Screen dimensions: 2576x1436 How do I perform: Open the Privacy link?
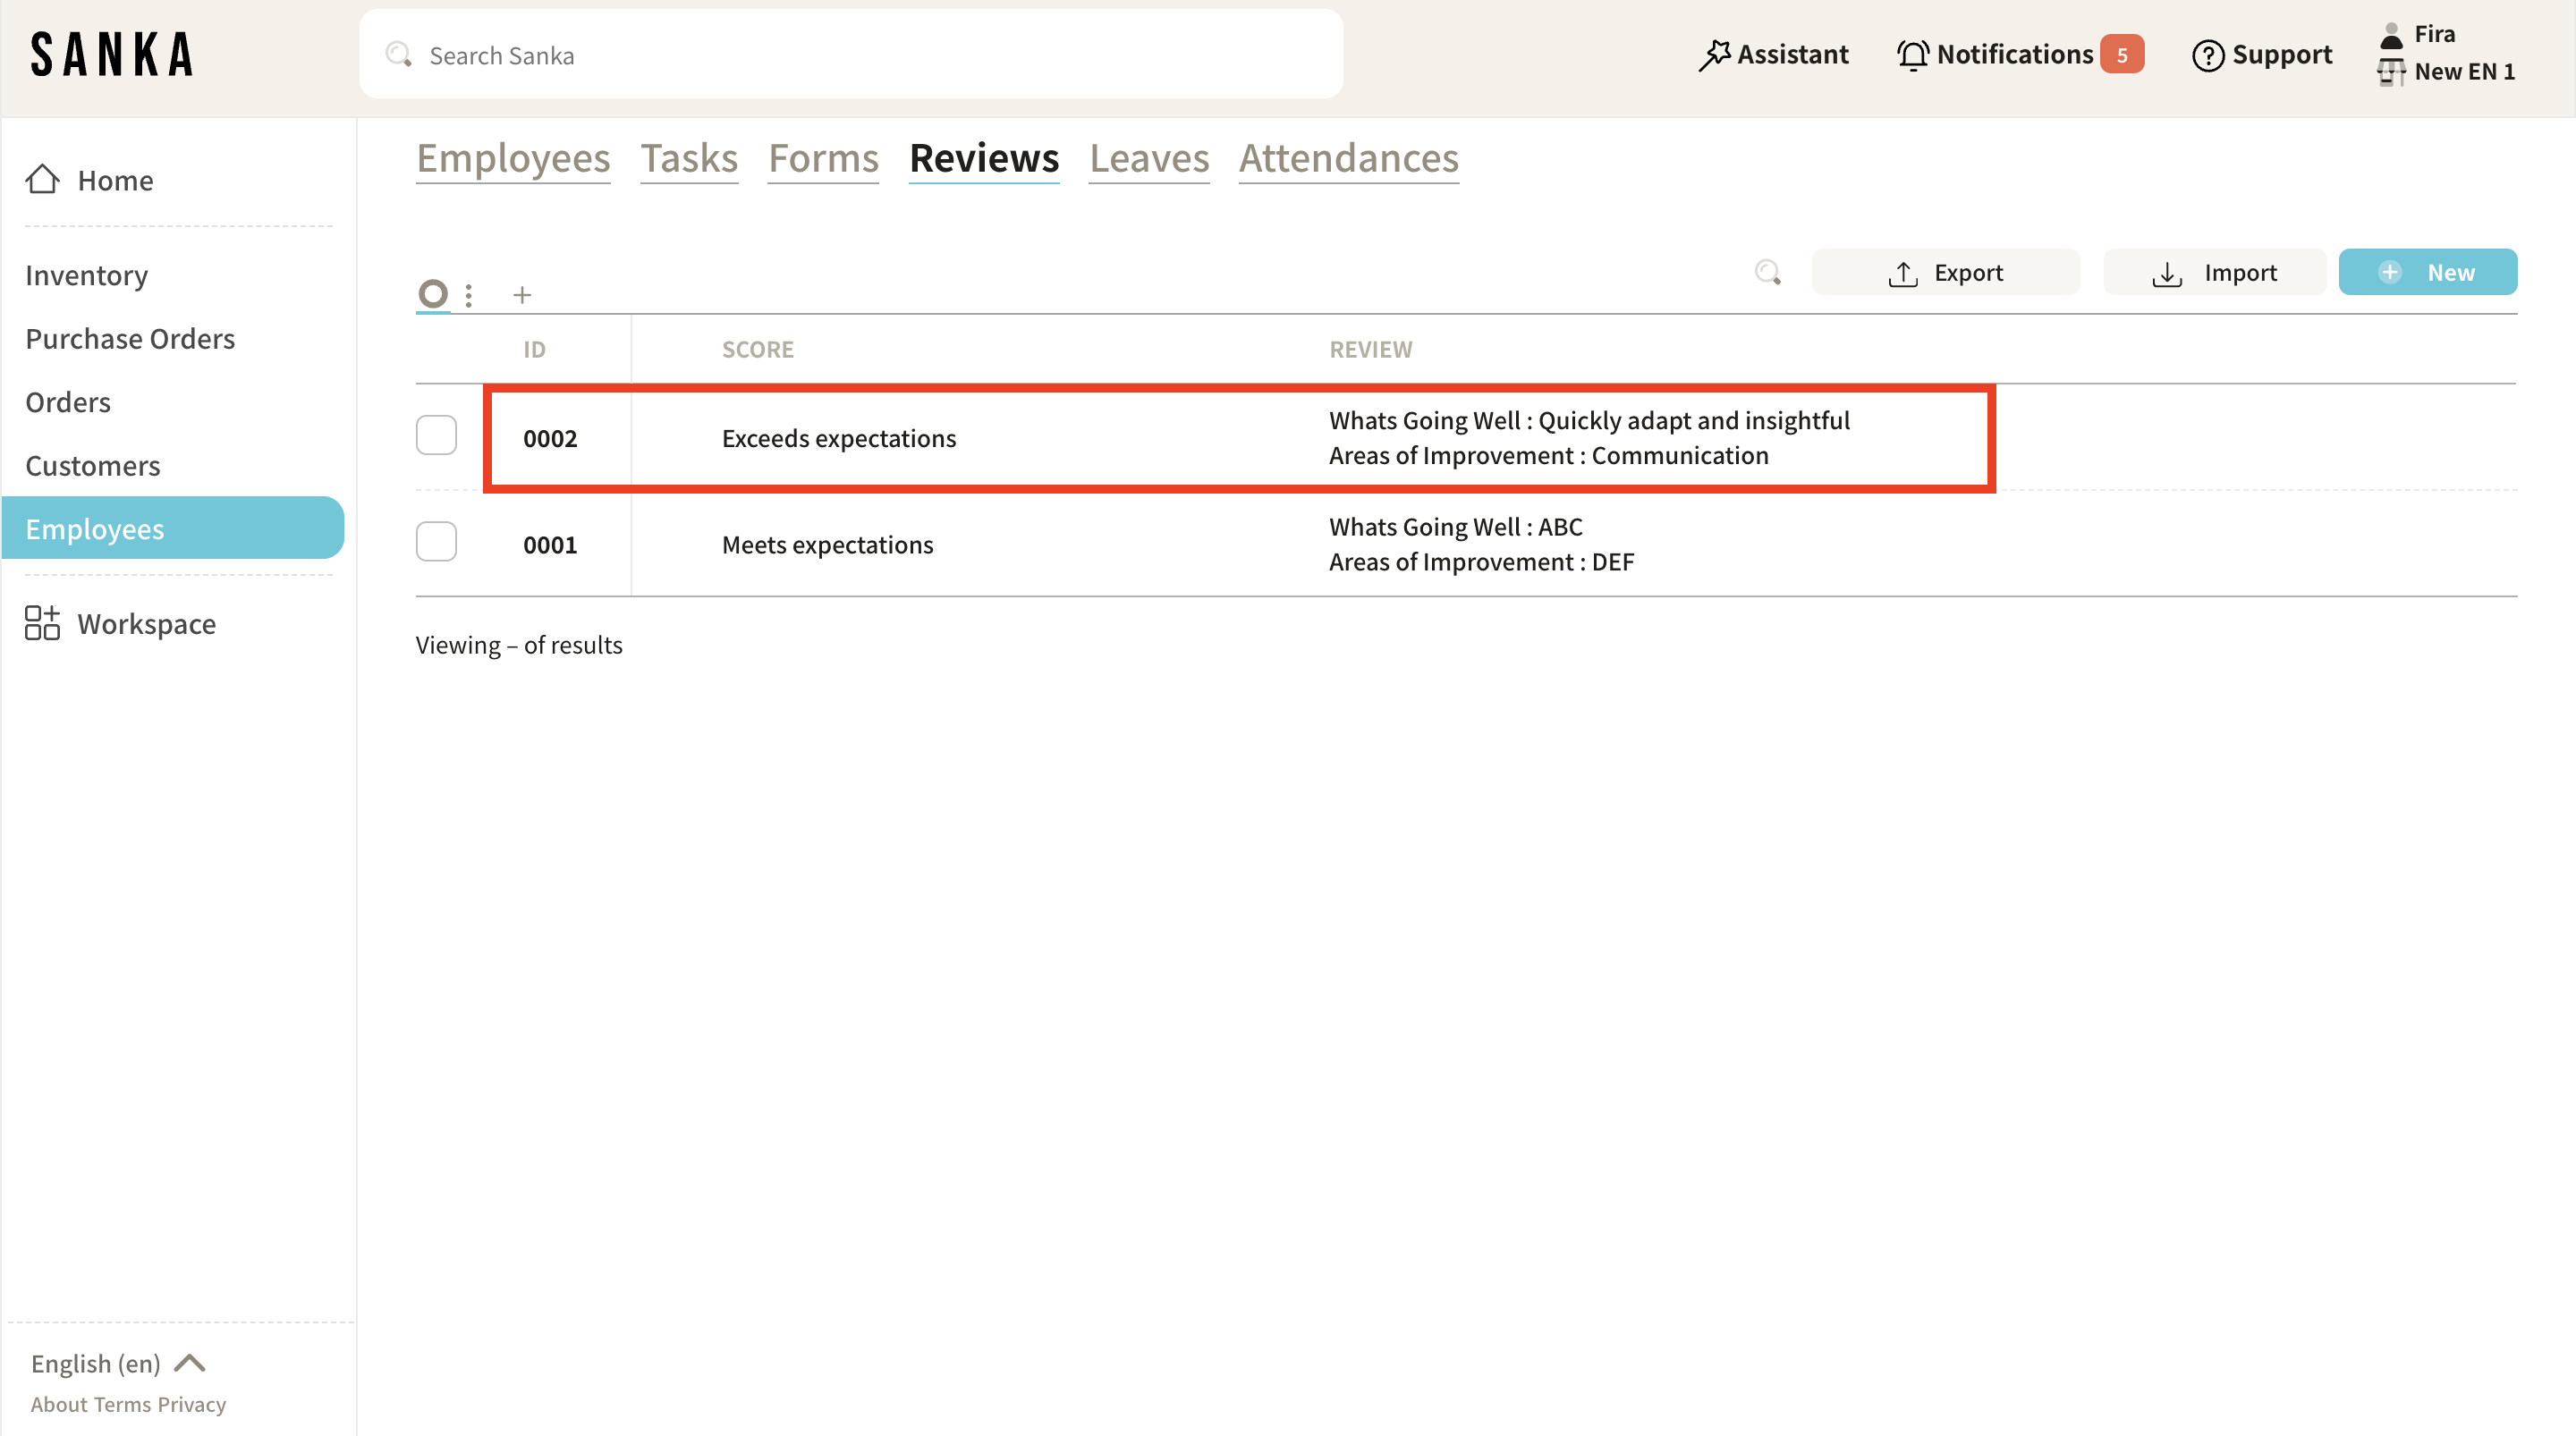(192, 1404)
